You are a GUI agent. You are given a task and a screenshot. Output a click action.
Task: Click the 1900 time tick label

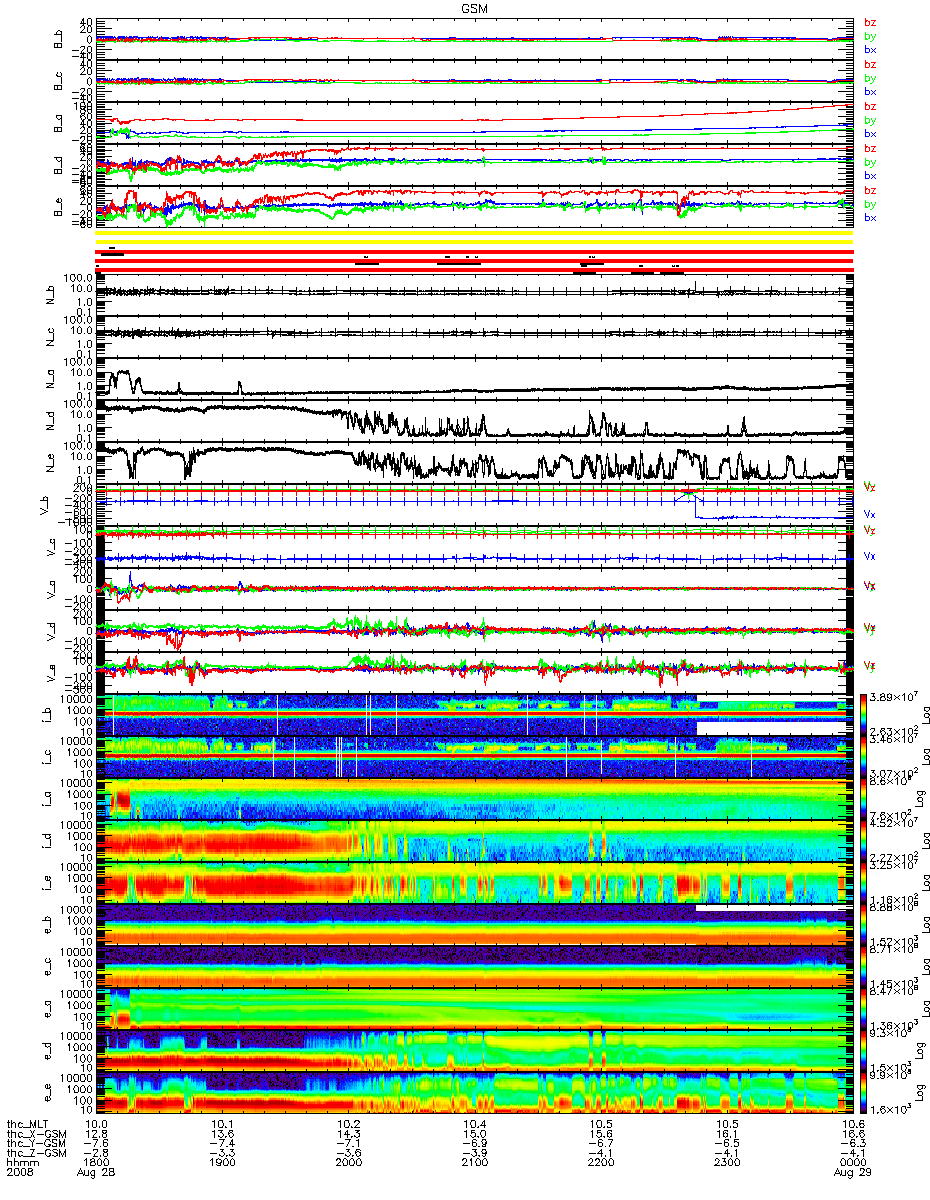click(222, 1162)
